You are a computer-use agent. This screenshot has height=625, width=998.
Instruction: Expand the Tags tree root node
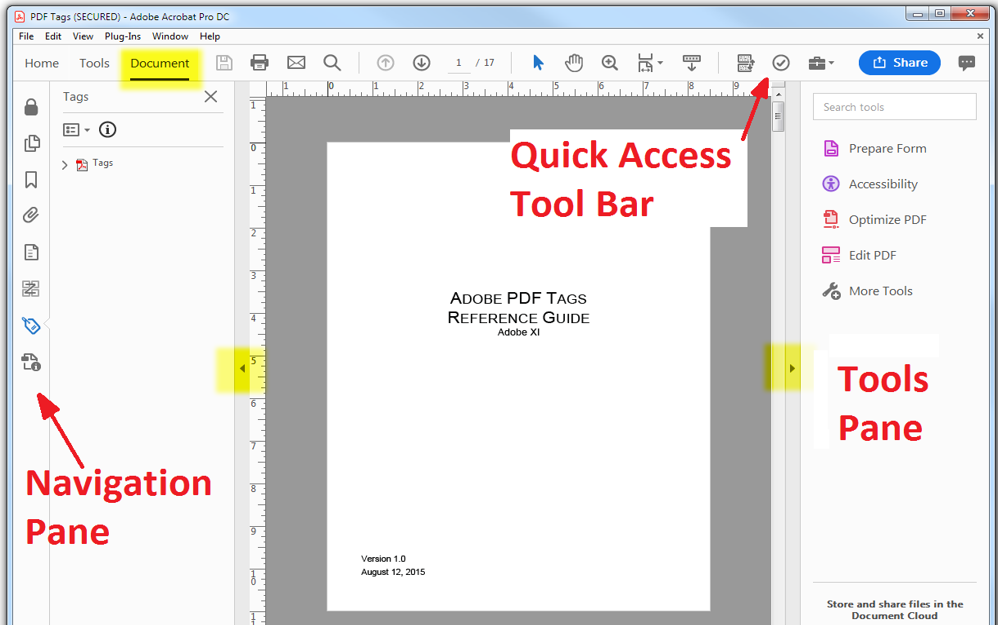(x=65, y=163)
